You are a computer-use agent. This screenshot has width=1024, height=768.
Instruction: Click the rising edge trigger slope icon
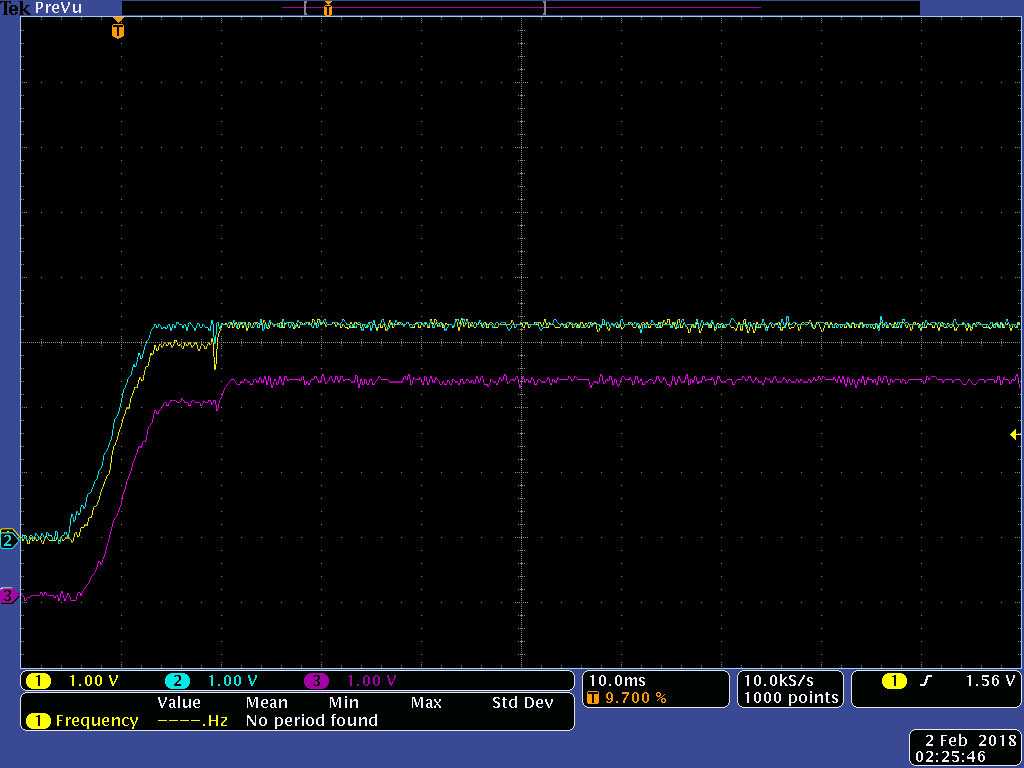tap(925, 681)
